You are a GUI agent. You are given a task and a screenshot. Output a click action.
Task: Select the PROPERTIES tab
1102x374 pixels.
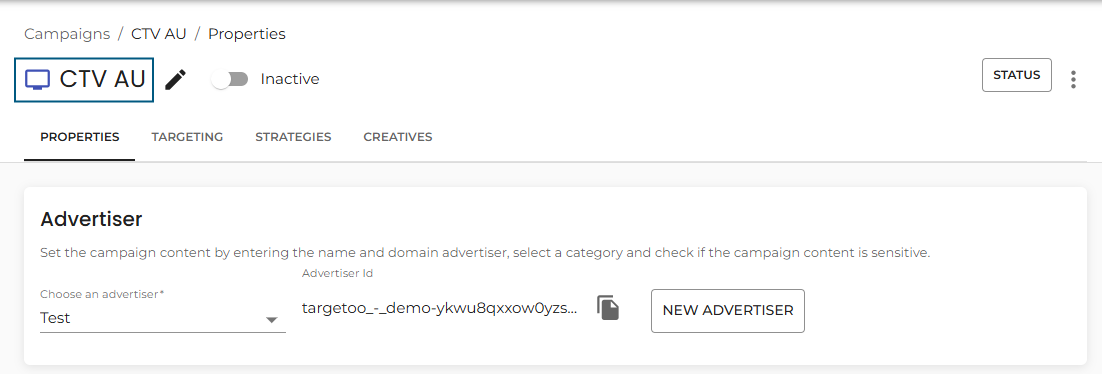[79, 137]
